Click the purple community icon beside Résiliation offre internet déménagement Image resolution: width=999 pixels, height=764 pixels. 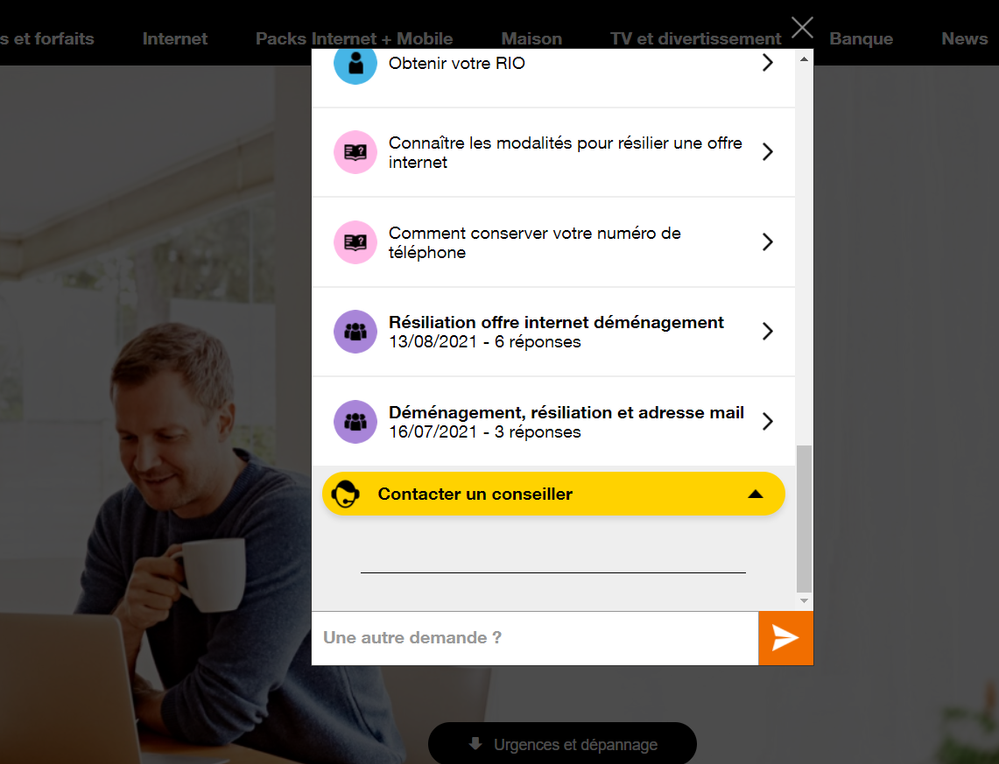pyautogui.click(x=356, y=331)
